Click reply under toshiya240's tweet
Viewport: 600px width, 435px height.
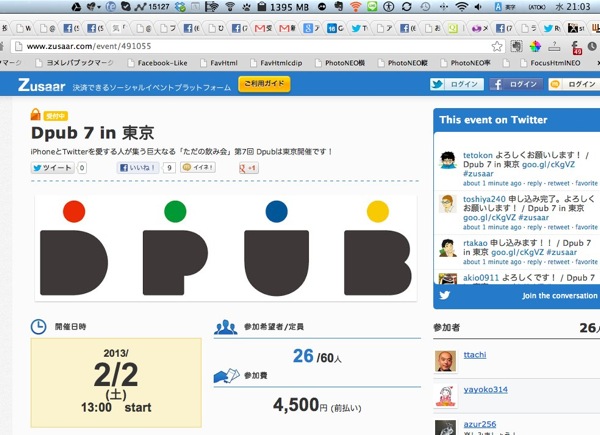[x=534, y=227]
